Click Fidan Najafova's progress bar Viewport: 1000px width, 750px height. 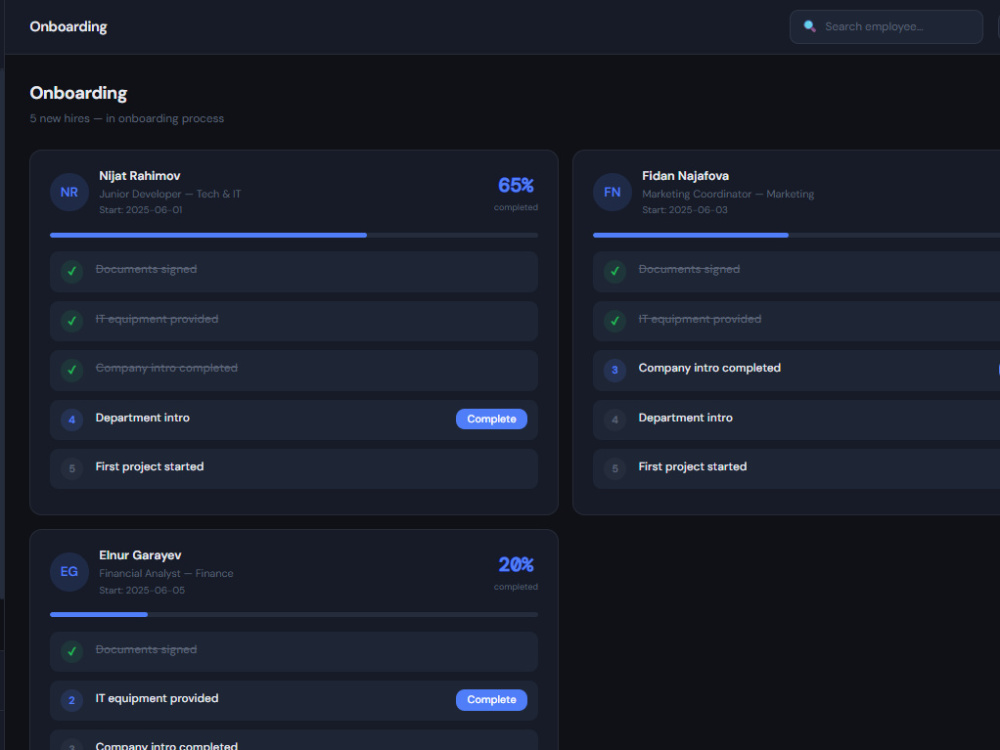pos(797,235)
